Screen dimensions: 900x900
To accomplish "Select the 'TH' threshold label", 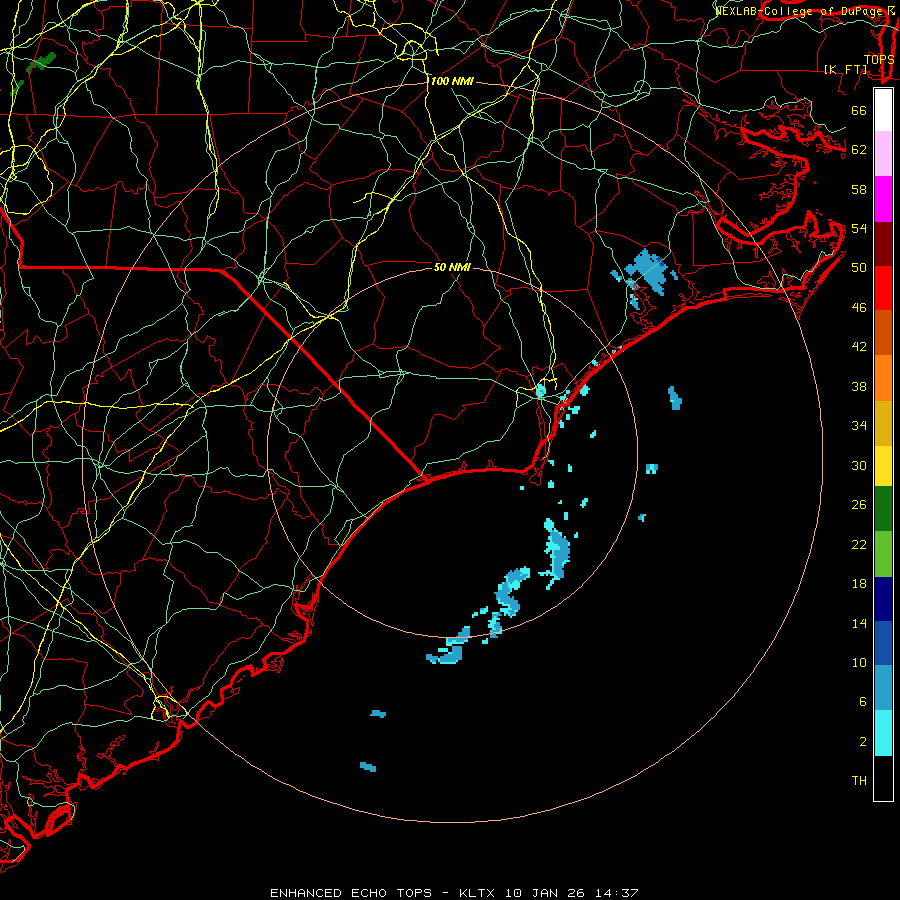I will tap(859, 780).
